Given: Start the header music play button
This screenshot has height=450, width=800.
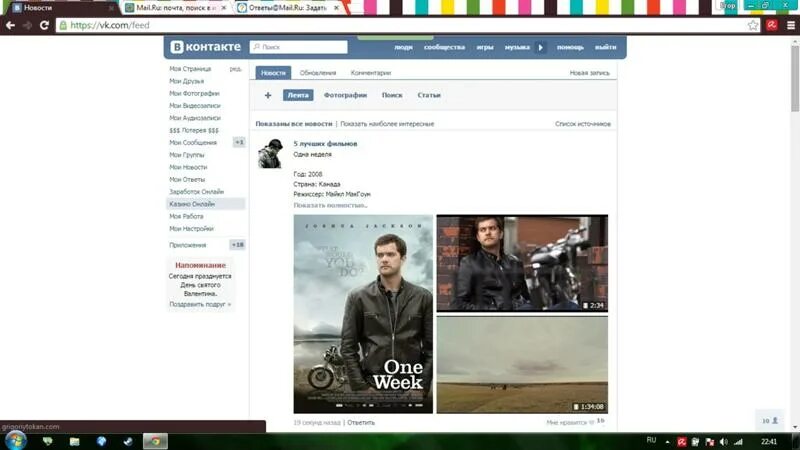Looking at the screenshot, I should point(540,47).
